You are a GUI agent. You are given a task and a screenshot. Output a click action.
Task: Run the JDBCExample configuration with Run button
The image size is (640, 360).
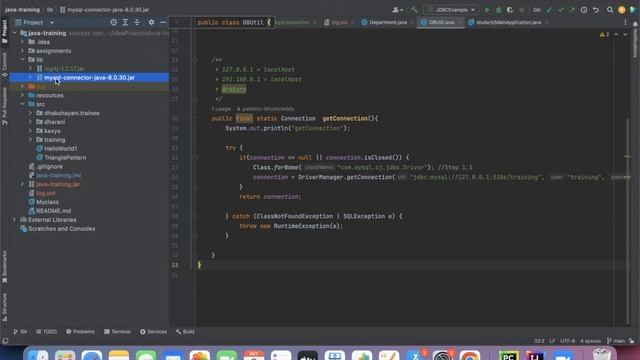[487, 10]
